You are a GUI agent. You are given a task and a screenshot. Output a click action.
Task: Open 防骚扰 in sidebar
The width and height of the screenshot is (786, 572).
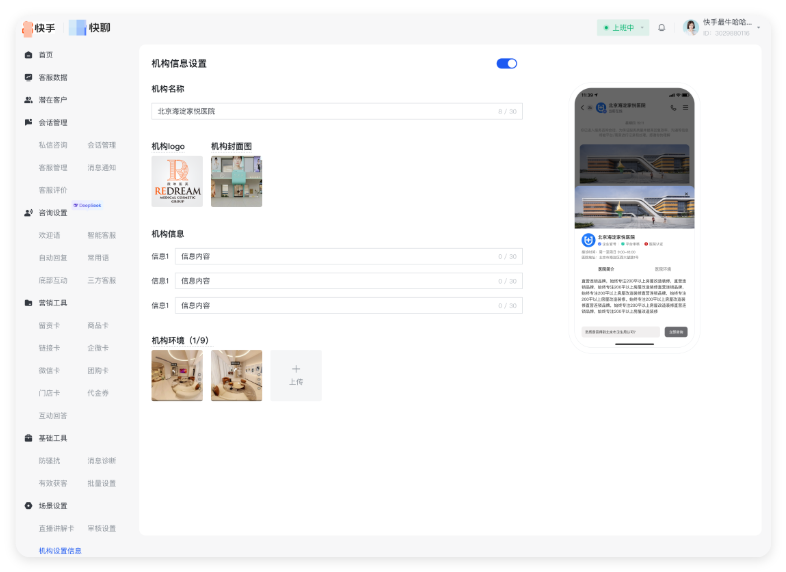pos(50,461)
